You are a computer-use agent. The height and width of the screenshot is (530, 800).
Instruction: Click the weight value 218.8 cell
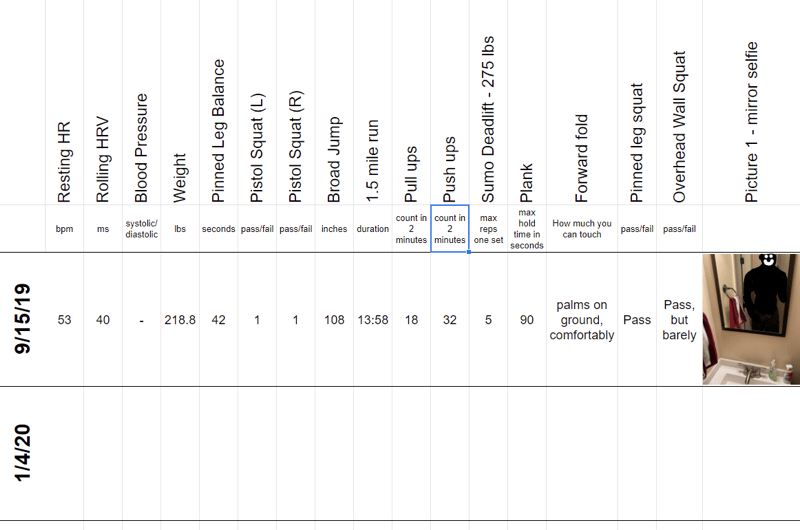[180, 320]
